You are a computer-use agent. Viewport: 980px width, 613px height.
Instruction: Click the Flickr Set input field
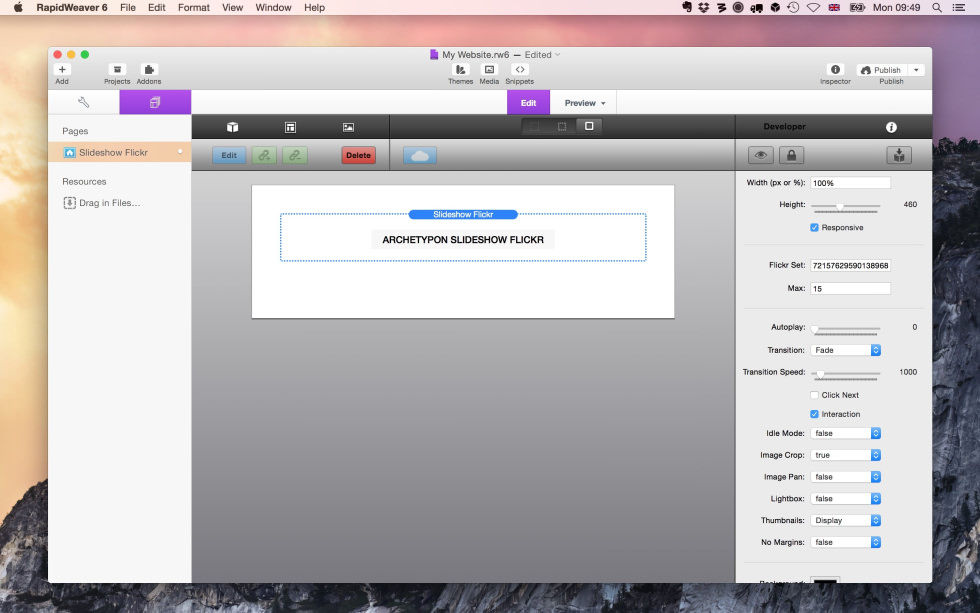[850, 266]
